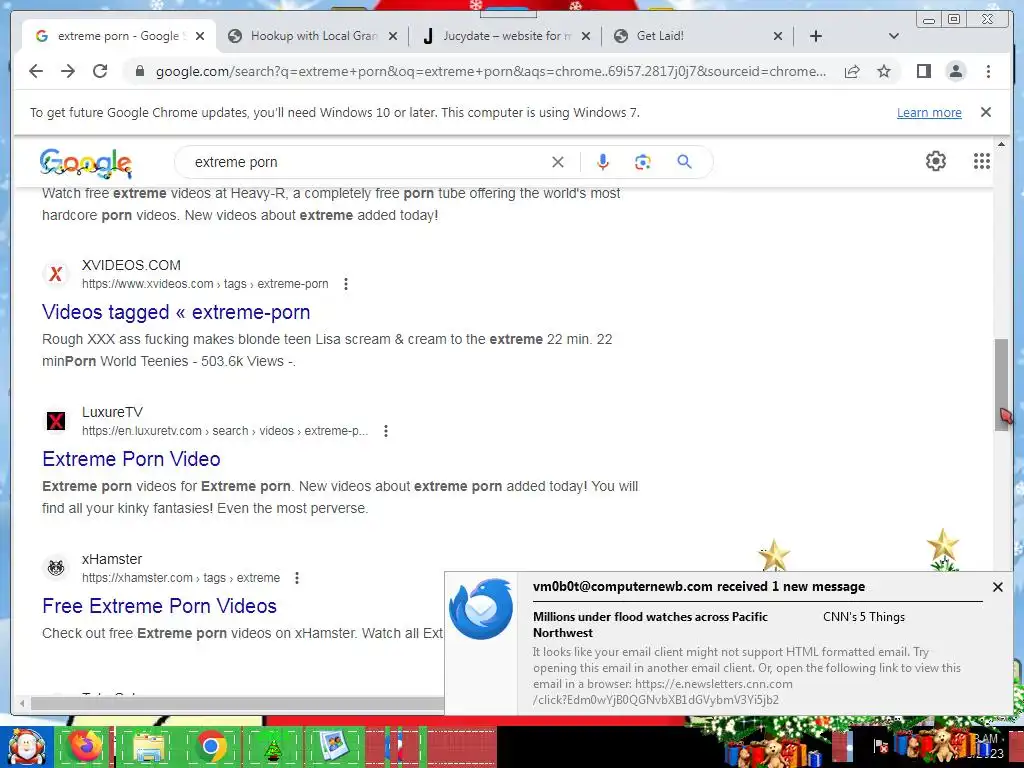Click the xHamster site name

point(112,559)
